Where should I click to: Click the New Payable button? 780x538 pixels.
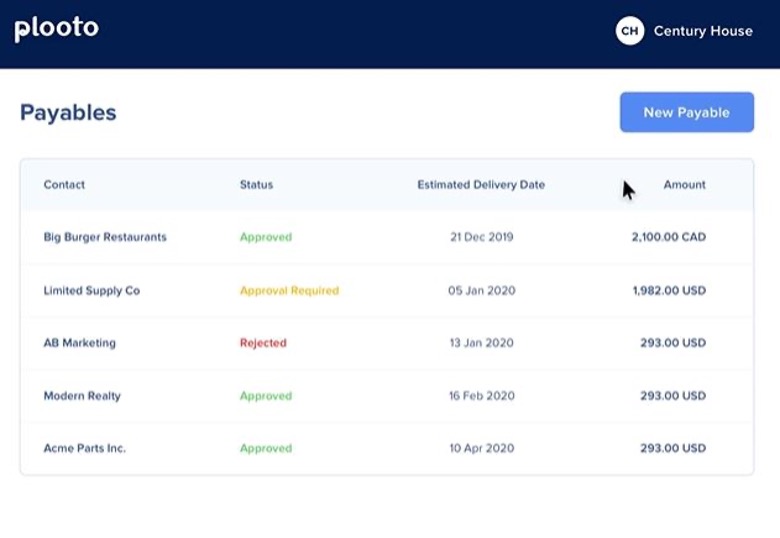pos(686,112)
